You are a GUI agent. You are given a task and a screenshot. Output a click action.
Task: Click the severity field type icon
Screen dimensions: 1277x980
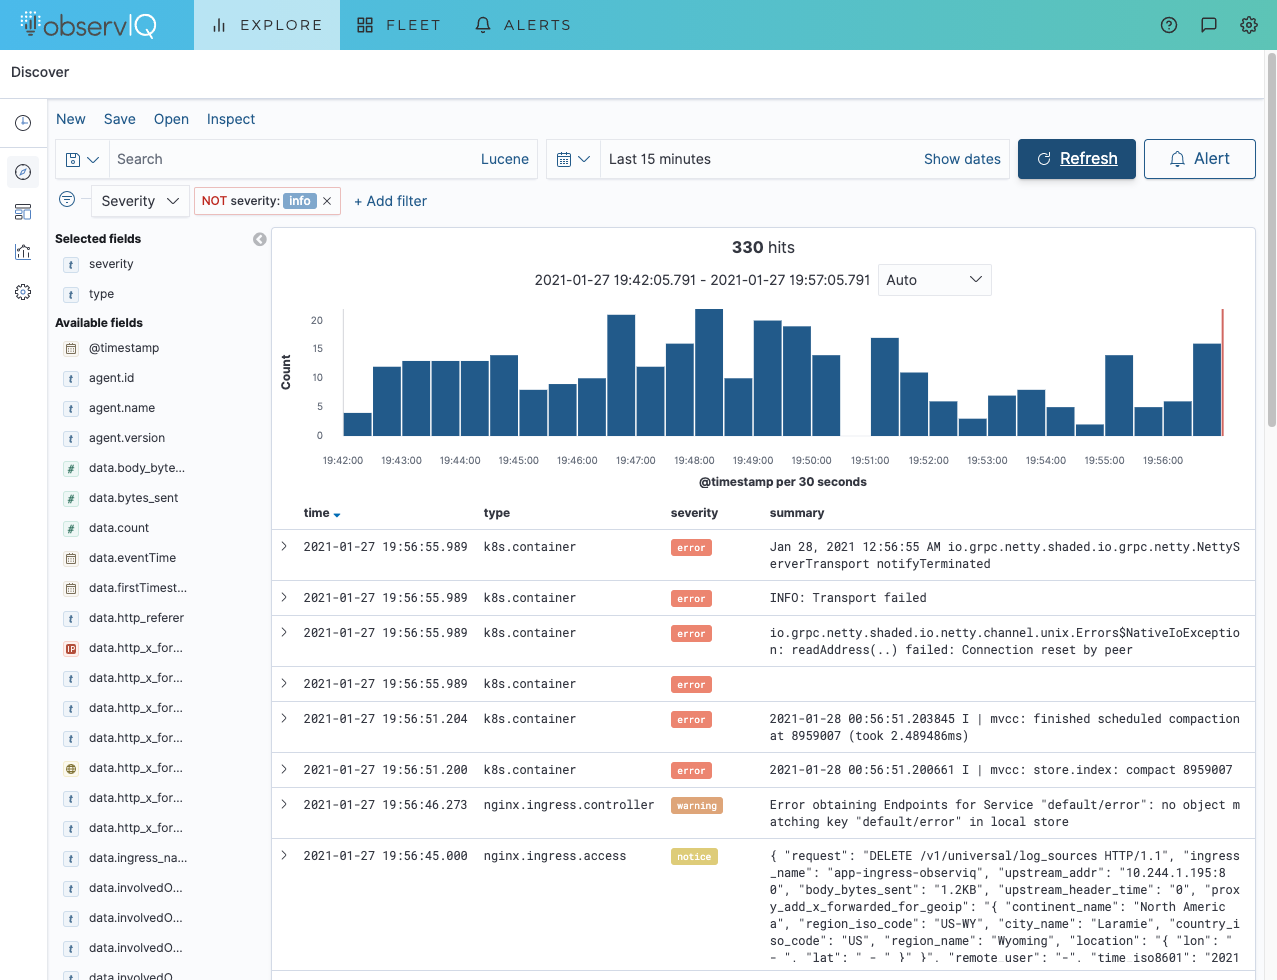pos(71,264)
